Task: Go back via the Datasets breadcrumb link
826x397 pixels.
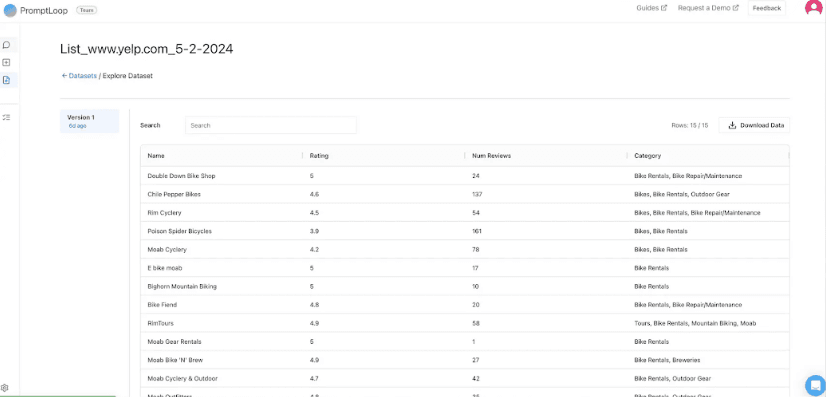Action: point(79,76)
